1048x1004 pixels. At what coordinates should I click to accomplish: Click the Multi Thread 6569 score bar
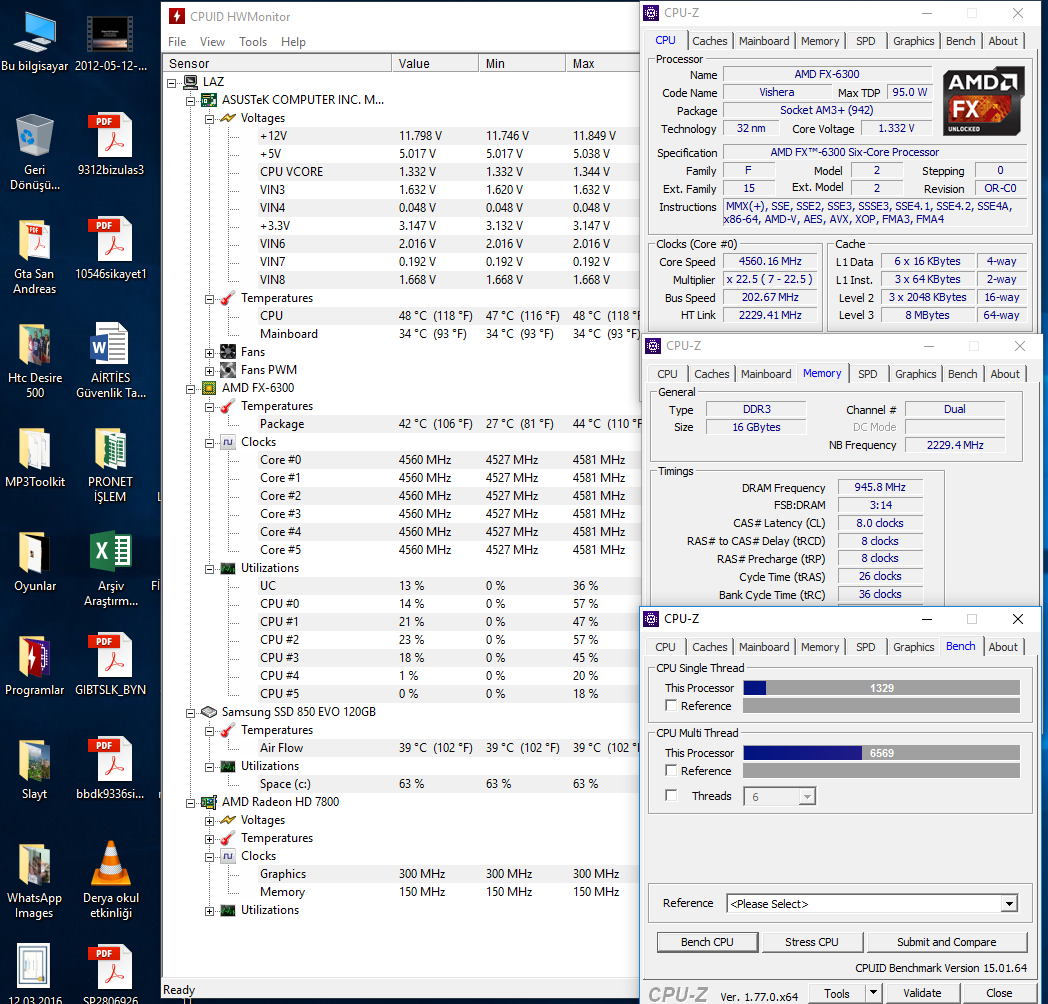point(881,753)
